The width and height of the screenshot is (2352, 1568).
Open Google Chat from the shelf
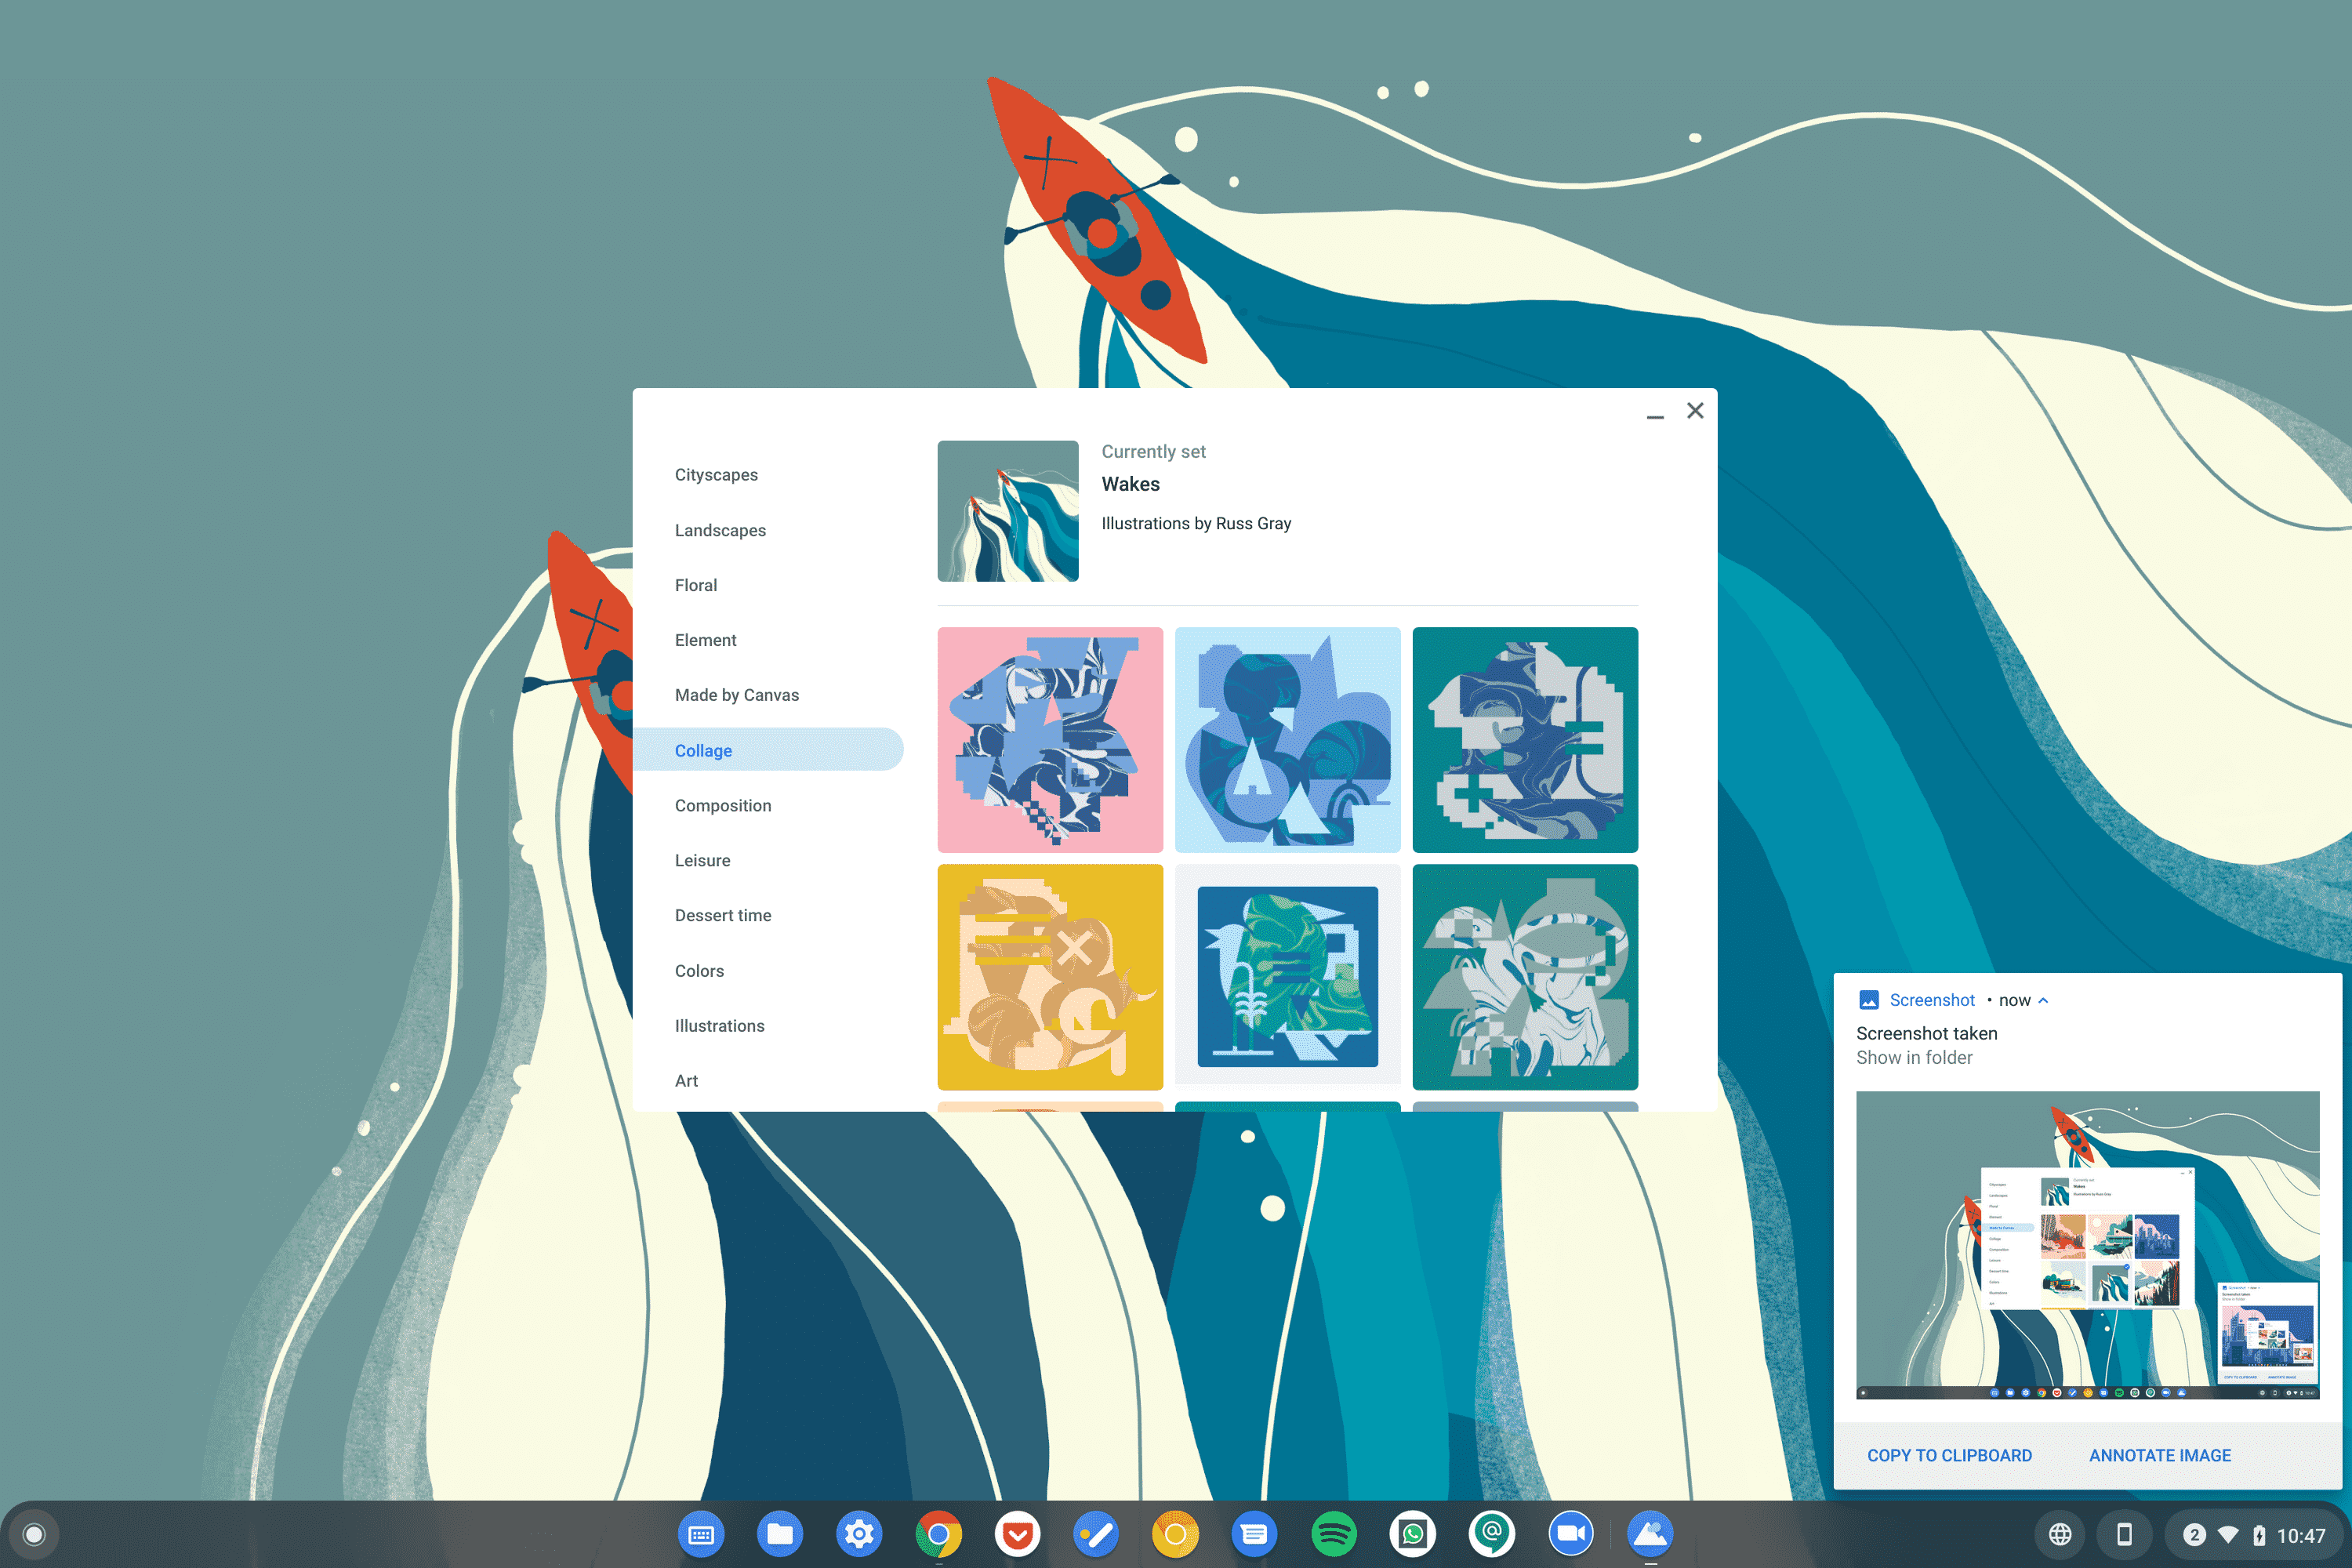pyautogui.click(x=1491, y=1533)
